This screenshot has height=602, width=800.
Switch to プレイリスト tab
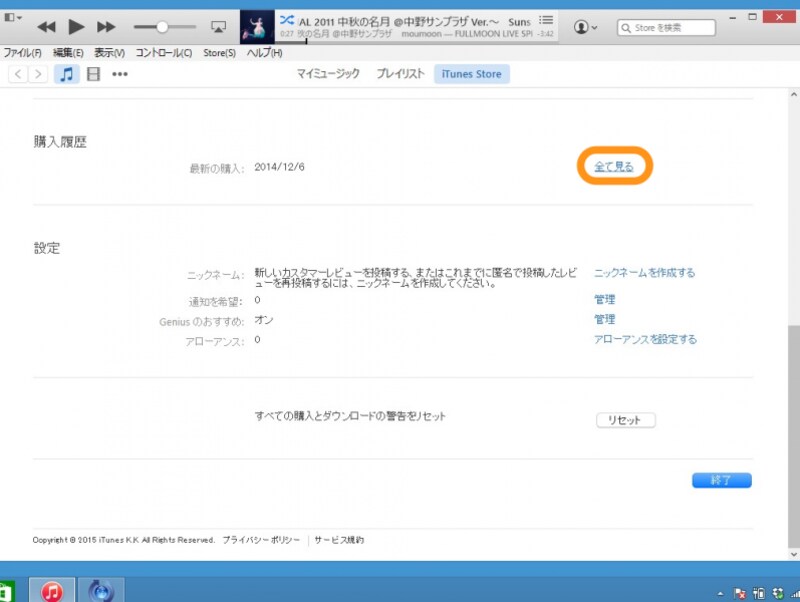[x=401, y=74]
